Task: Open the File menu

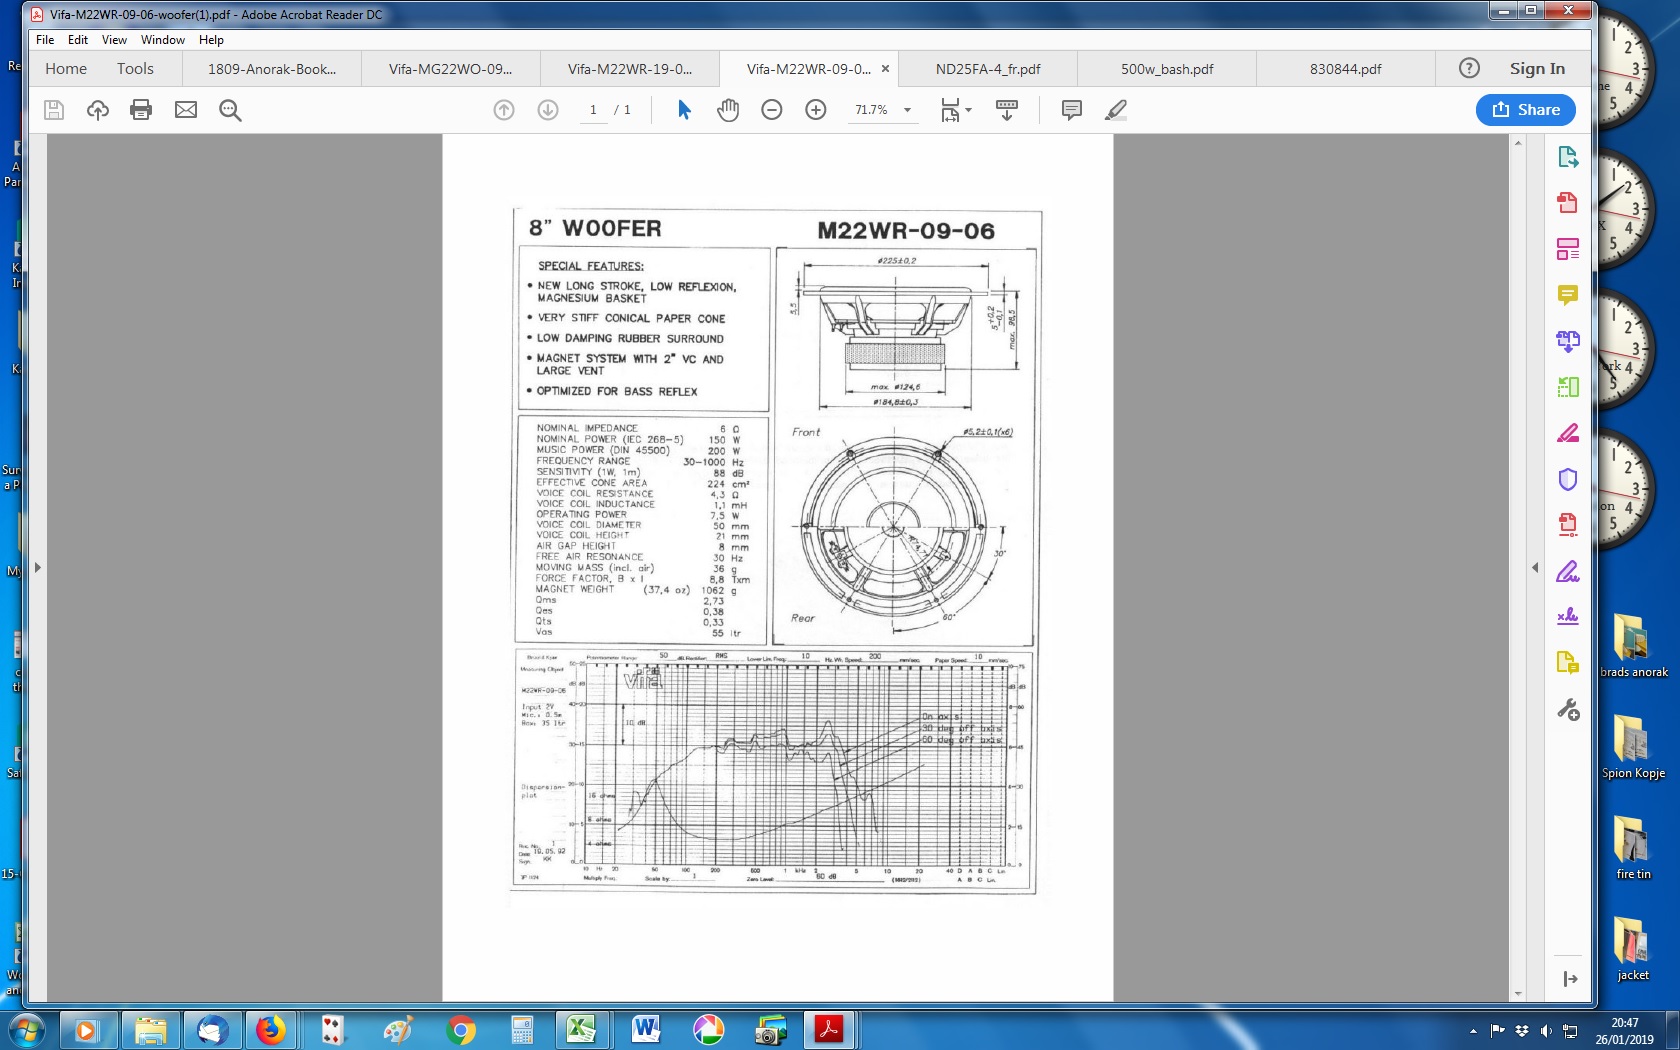Action: click(x=45, y=40)
